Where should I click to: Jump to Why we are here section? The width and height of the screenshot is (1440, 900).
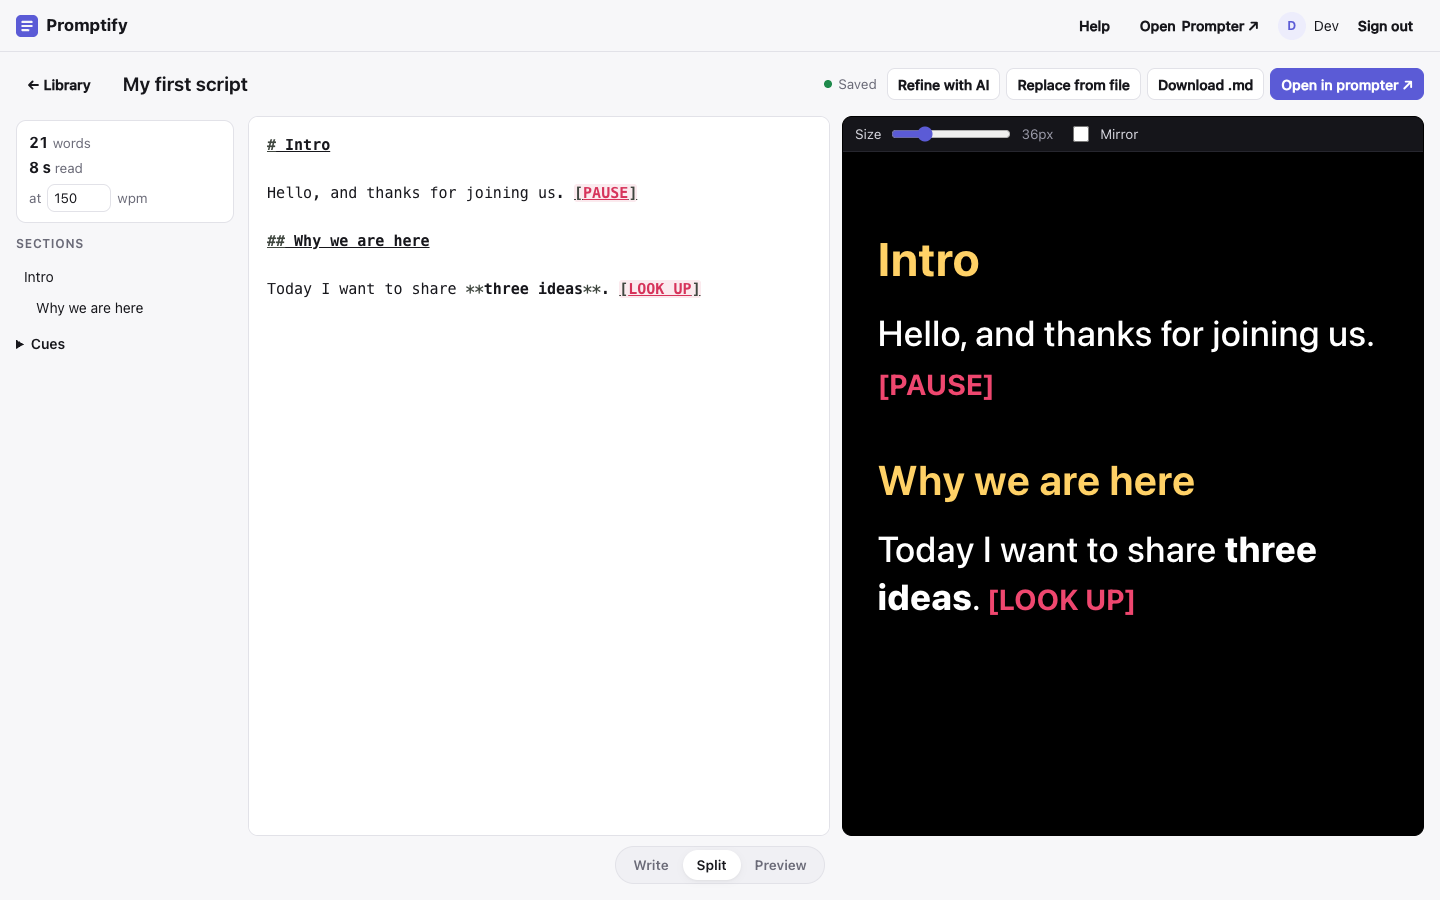pyautogui.click(x=90, y=308)
